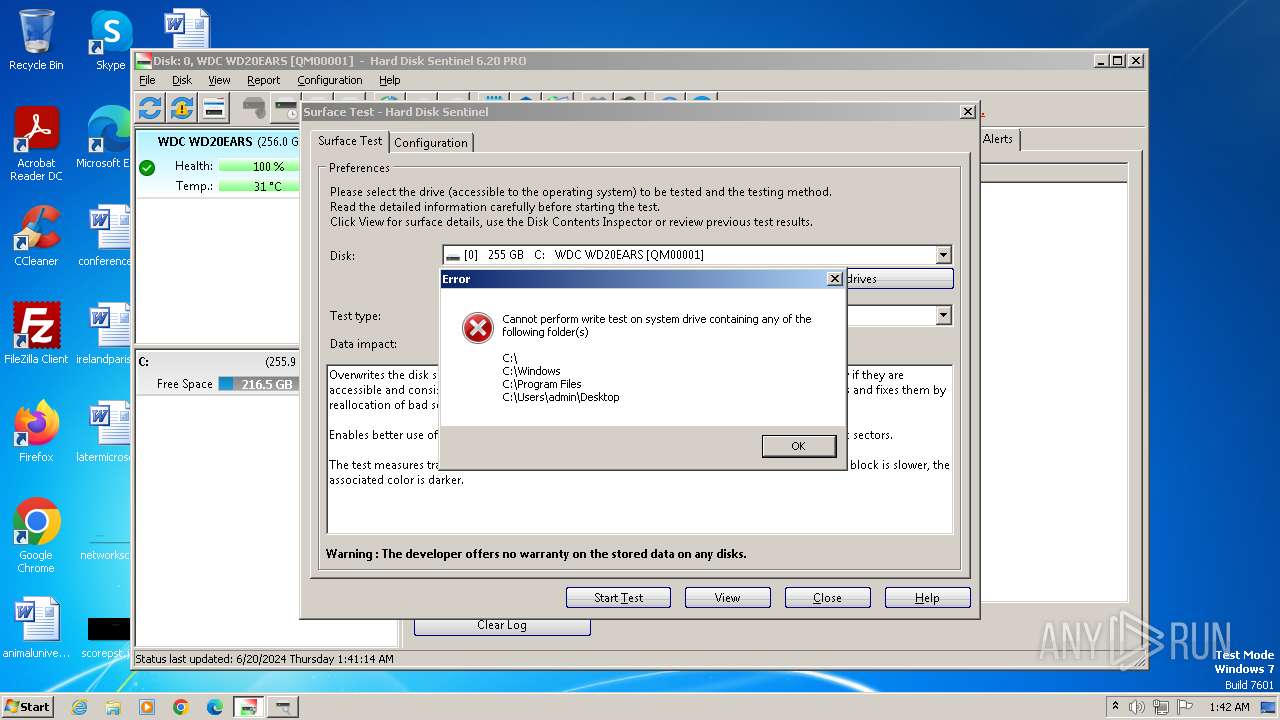Click the Clear Log button
1280x720 pixels.
pos(502,625)
